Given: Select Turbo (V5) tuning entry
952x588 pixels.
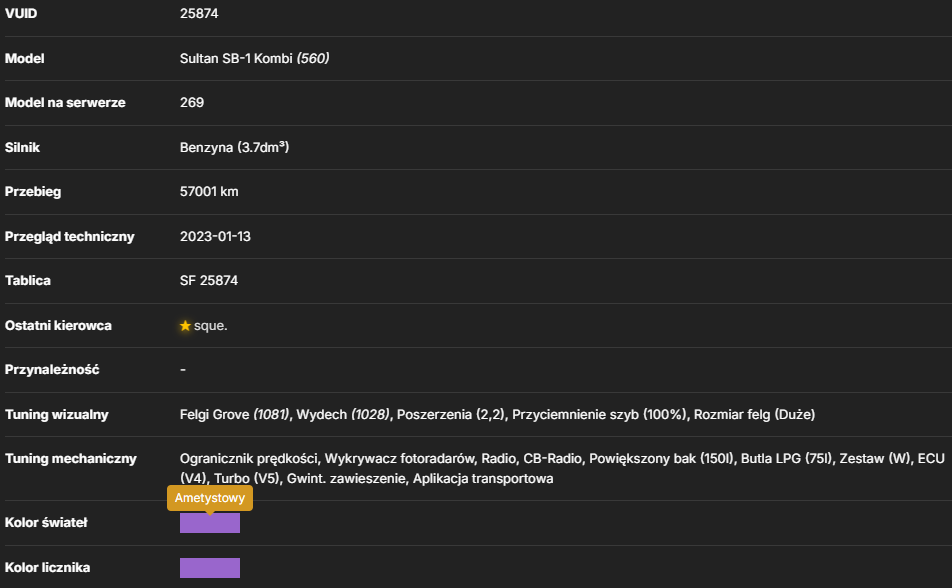Looking at the screenshot, I should click(x=246, y=479).
